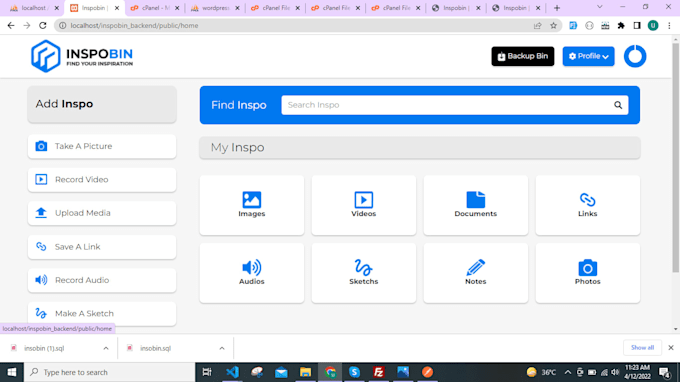Open File Explorer from taskbar
This screenshot has width=680, height=382.
coord(305,372)
